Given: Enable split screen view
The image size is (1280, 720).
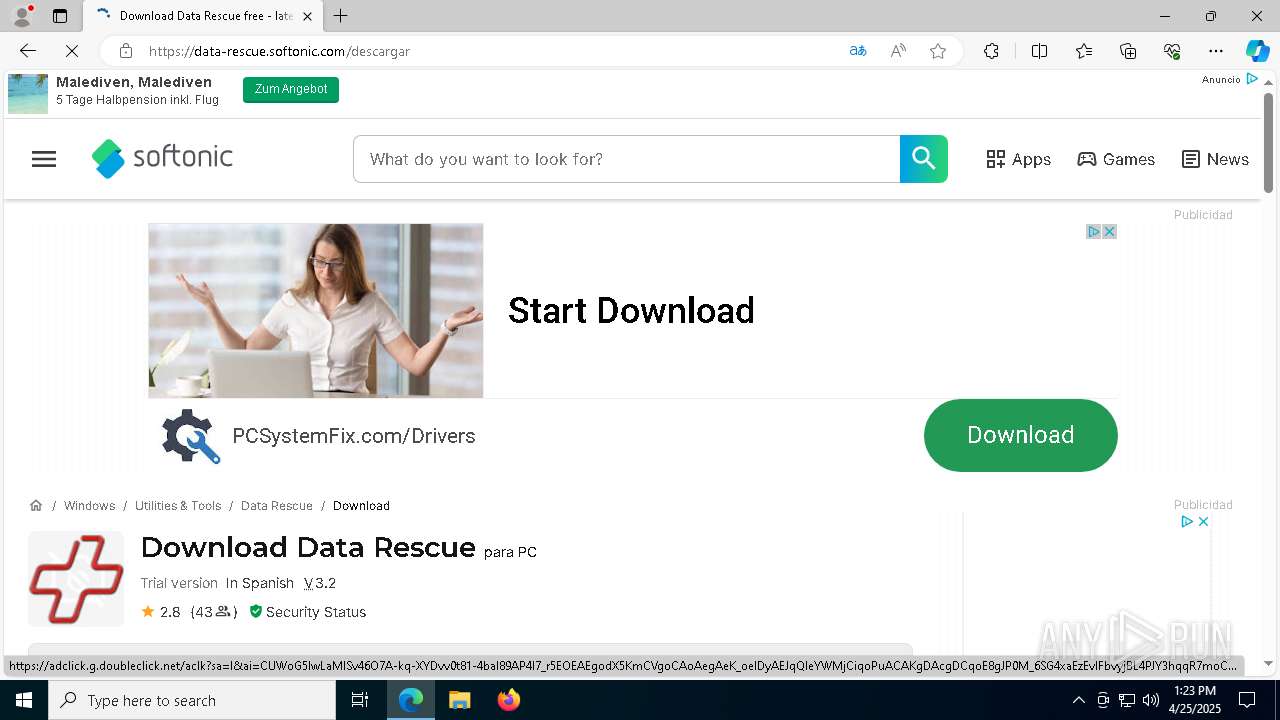Looking at the screenshot, I should 1039,51.
